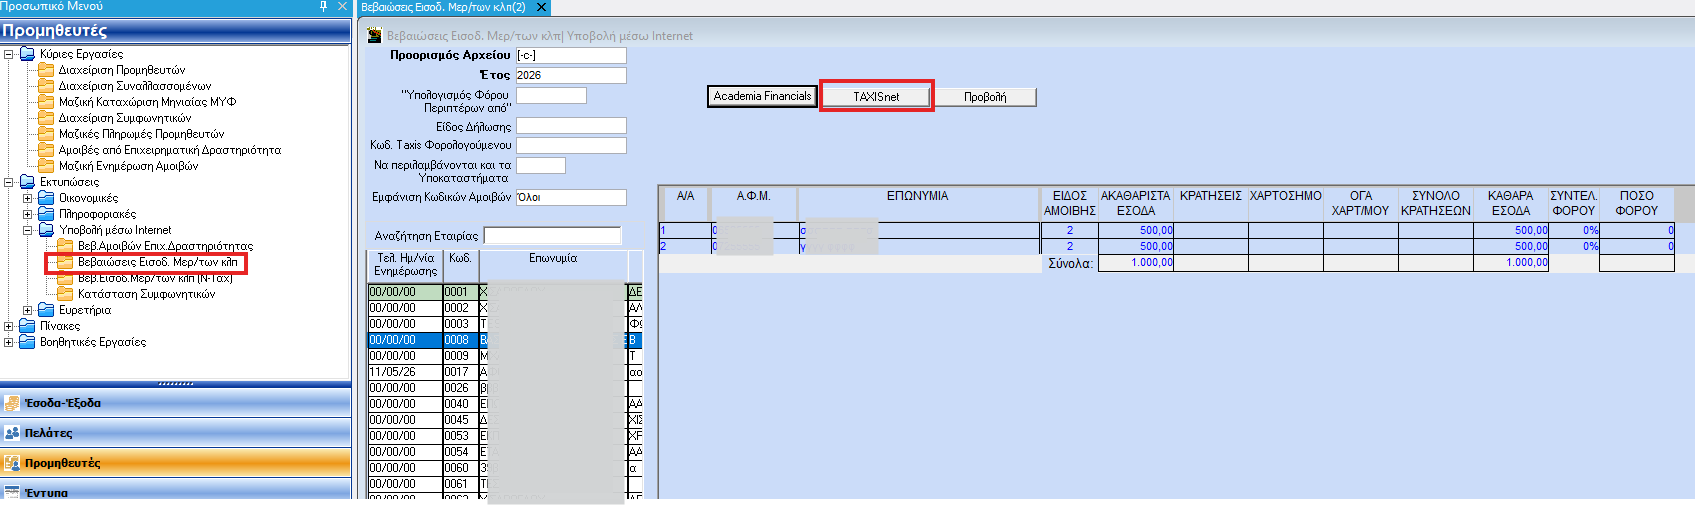The height and width of the screenshot is (505, 1695).
Task: Open the Βεβαιώσεις Εισοδ. Μερ/των κλπ tree item
Action: point(158,262)
